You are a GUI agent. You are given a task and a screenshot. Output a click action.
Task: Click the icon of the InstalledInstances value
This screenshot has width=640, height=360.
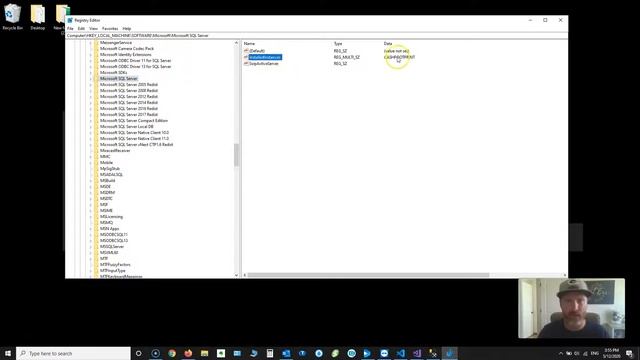246,57
